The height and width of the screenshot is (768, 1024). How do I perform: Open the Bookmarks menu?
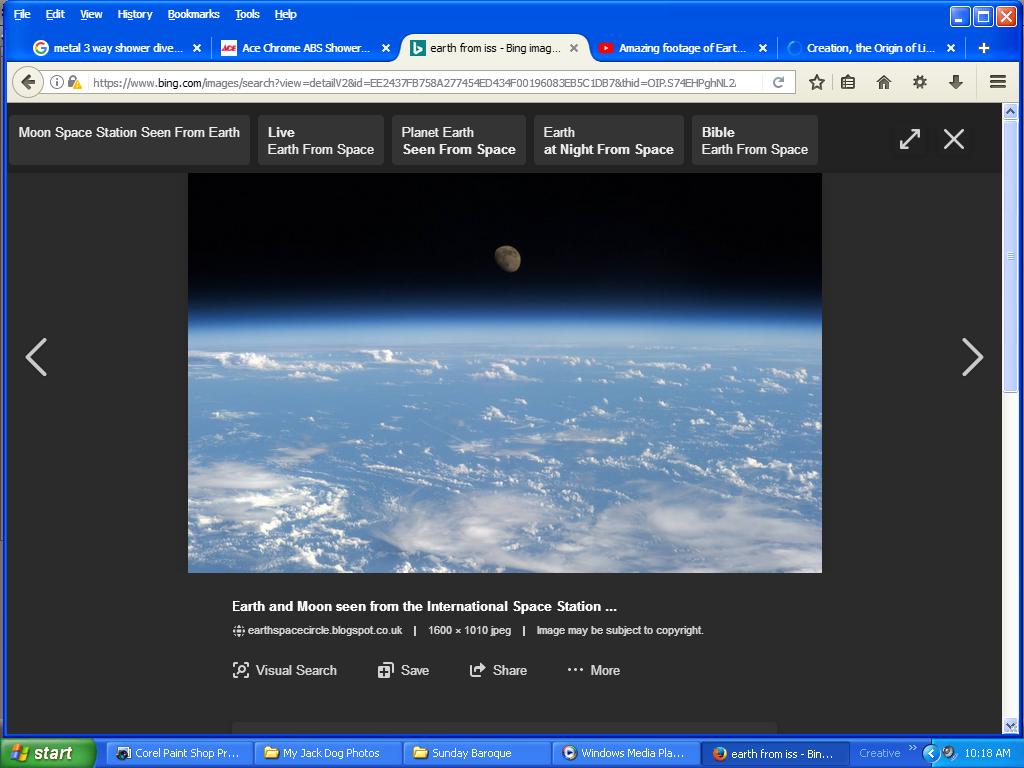click(x=192, y=14)
